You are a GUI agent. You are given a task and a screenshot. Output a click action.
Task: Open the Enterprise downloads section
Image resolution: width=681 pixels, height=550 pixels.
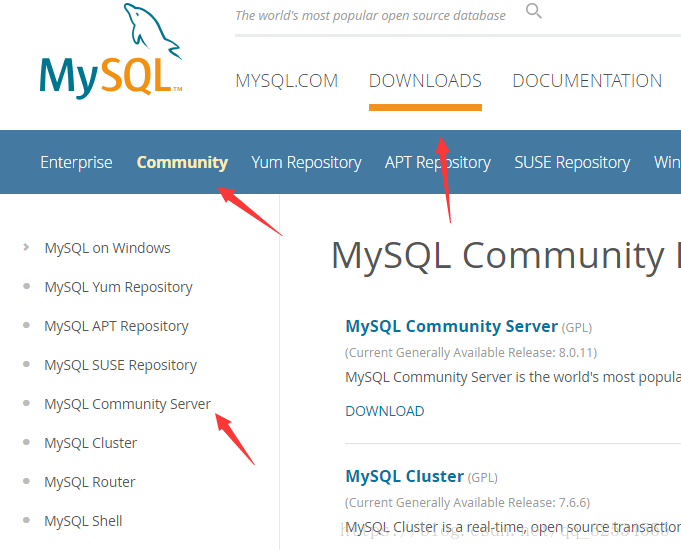[76, 162]
